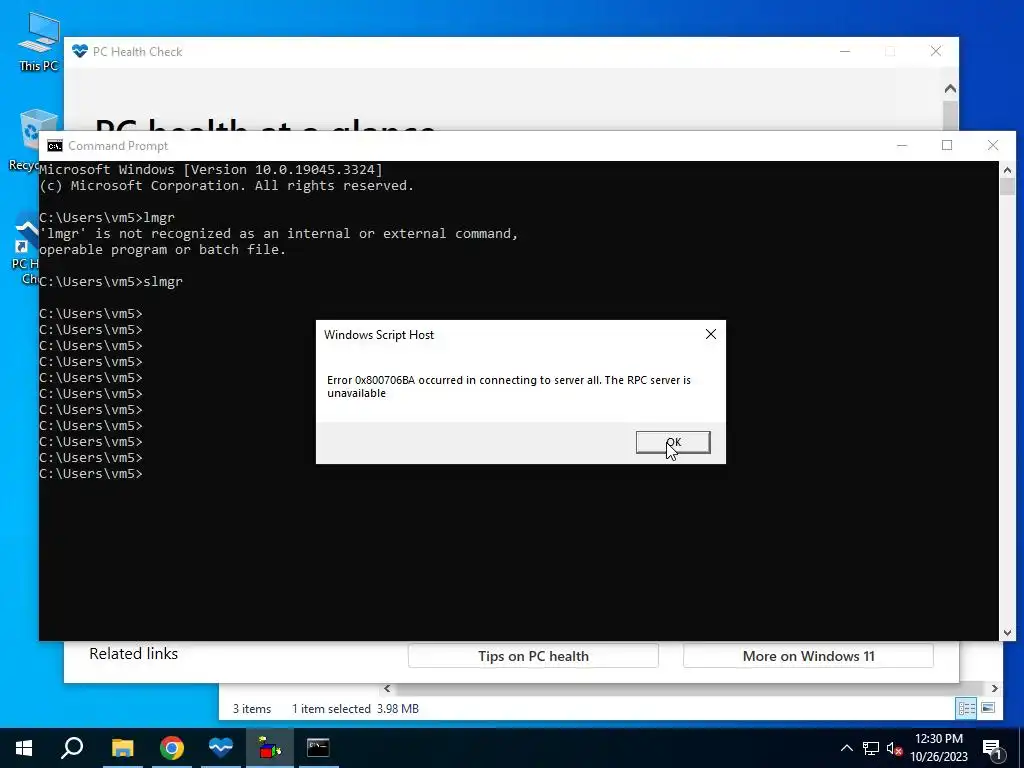
Task: Minimize the PC Health Check window
Action: click(x=845, y=51)
